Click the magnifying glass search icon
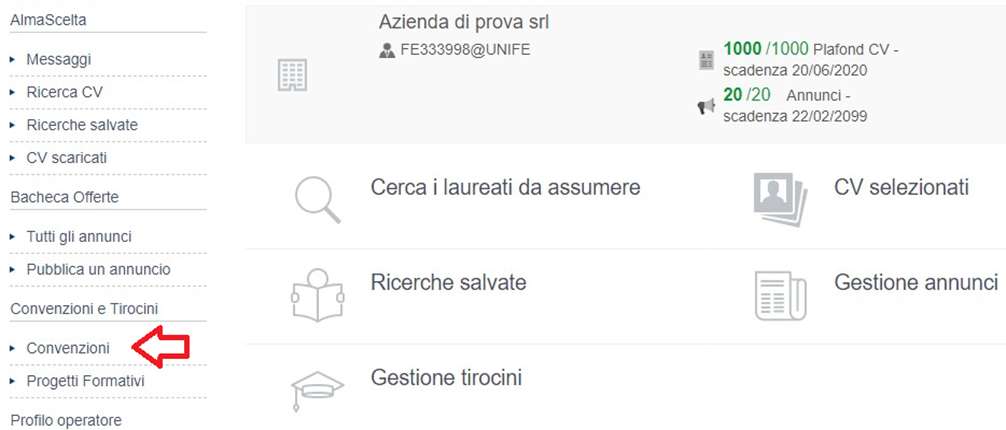The image size is (1006, 430). [x=318, y=200]
